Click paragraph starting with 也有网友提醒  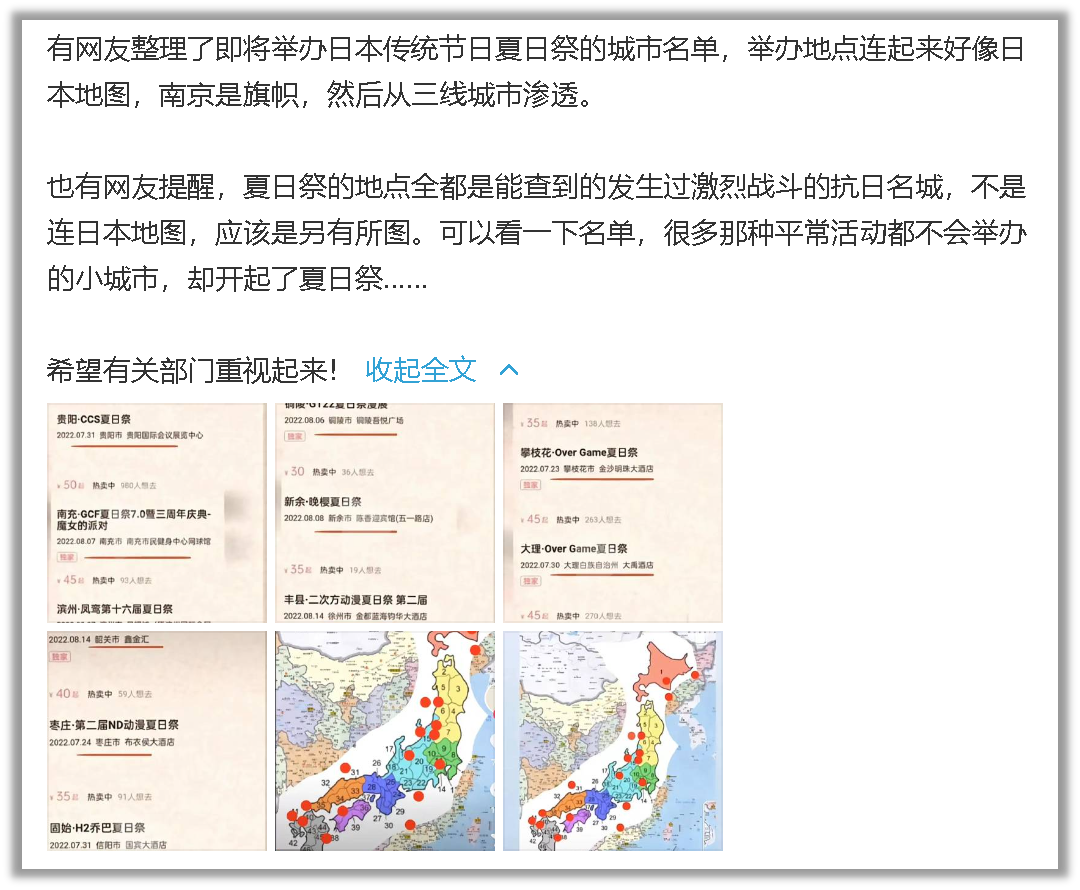pos(537,233)
